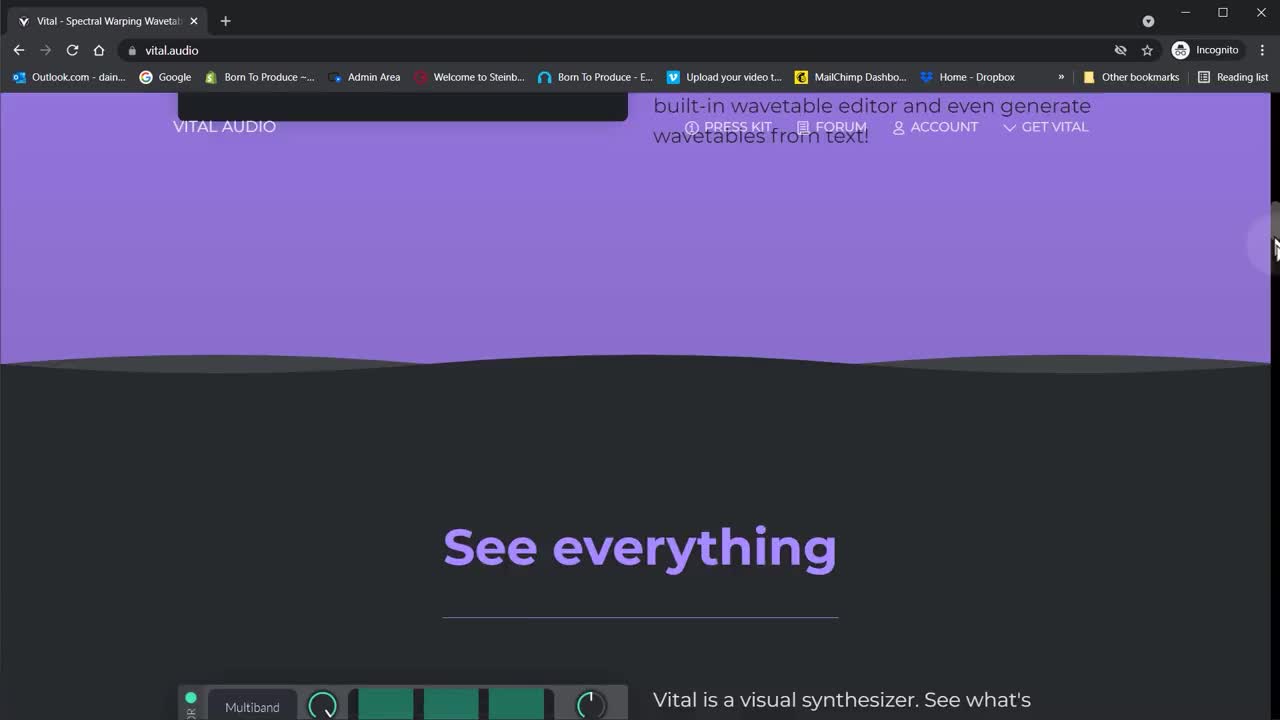Go back using the browser back arrow

click(19, 50)
